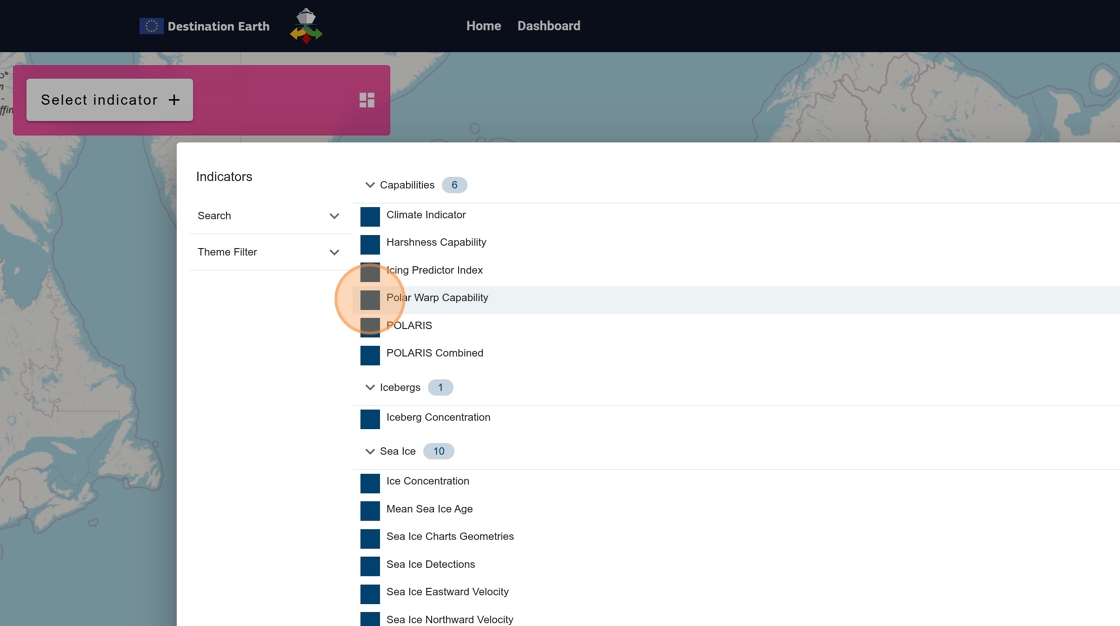Image resolution: width=1120 pixels, height=626 pixels.
Task: Select the POLARIS Combined entry
Action: pos(434,353)
